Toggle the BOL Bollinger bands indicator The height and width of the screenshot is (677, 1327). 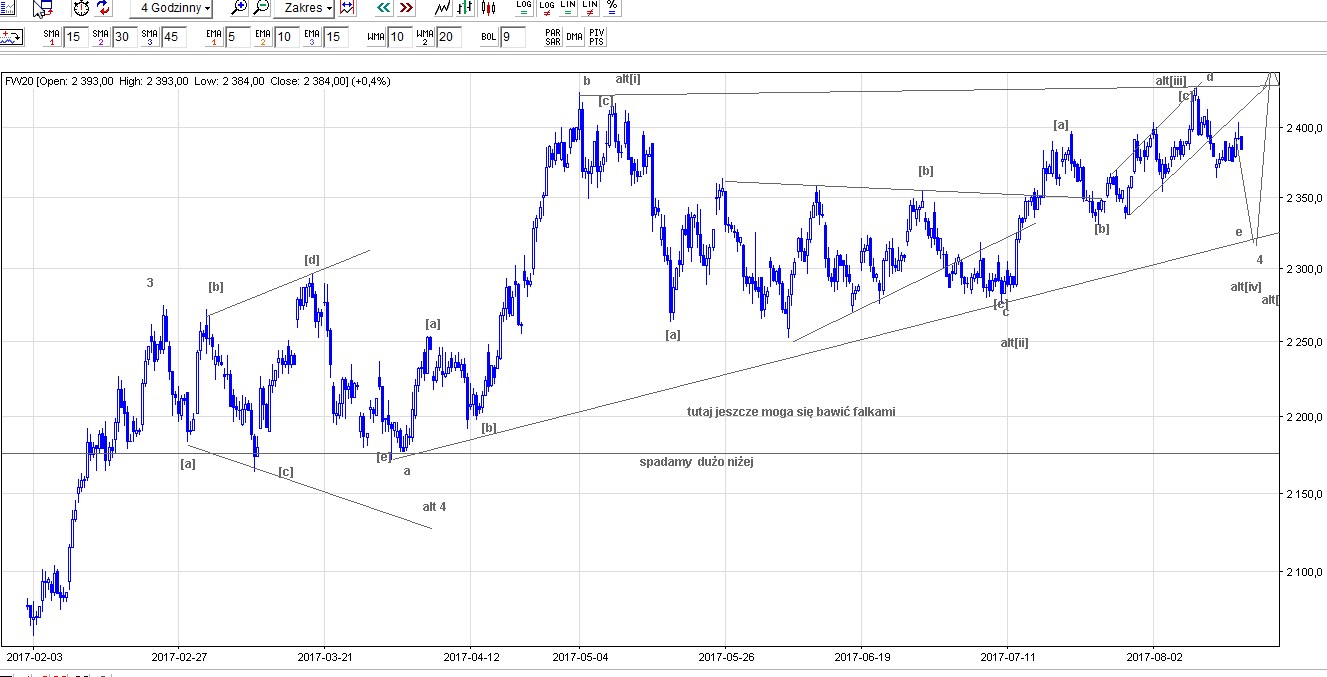pos(488,37)
